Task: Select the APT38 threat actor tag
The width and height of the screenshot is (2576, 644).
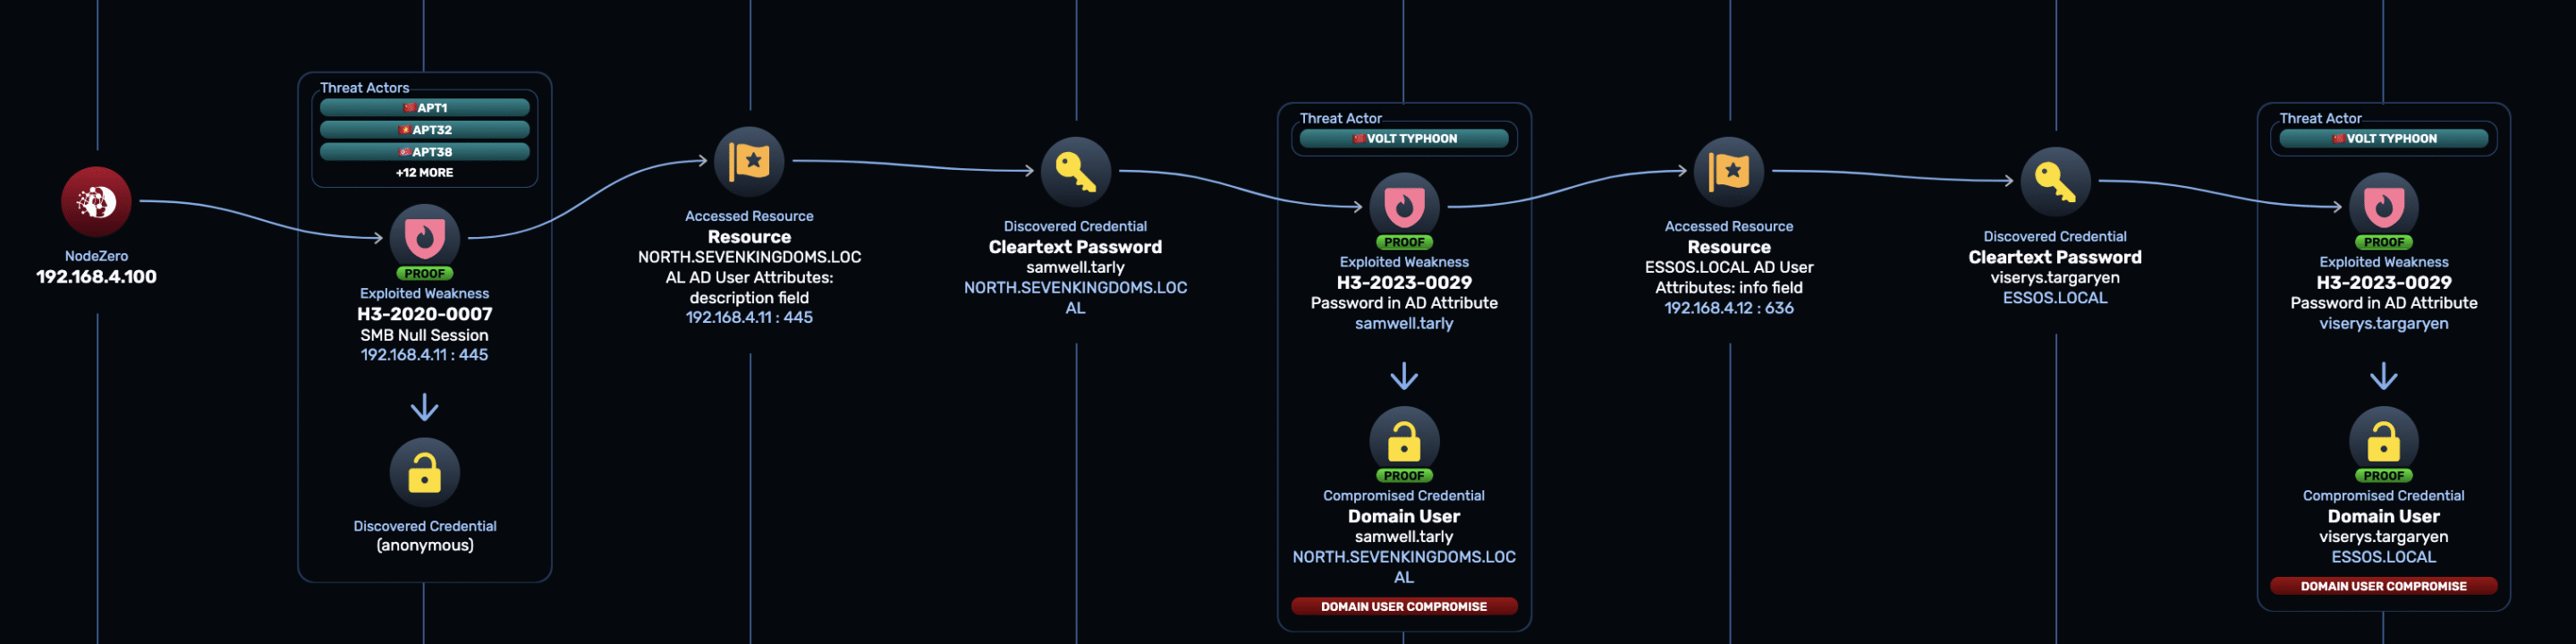Action: (x=424, y=152)
